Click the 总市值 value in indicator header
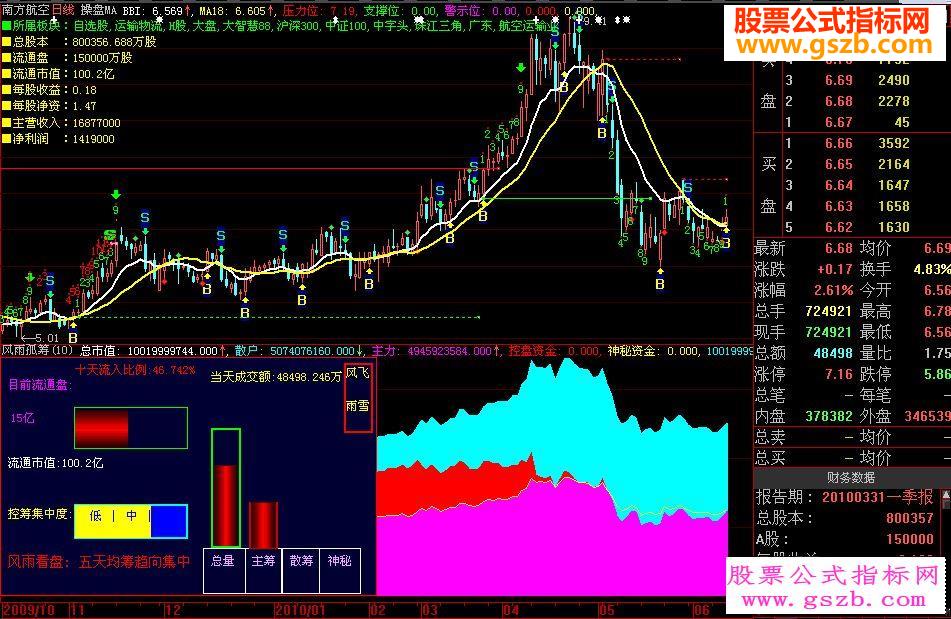951x619 pixels. point(152,351)
